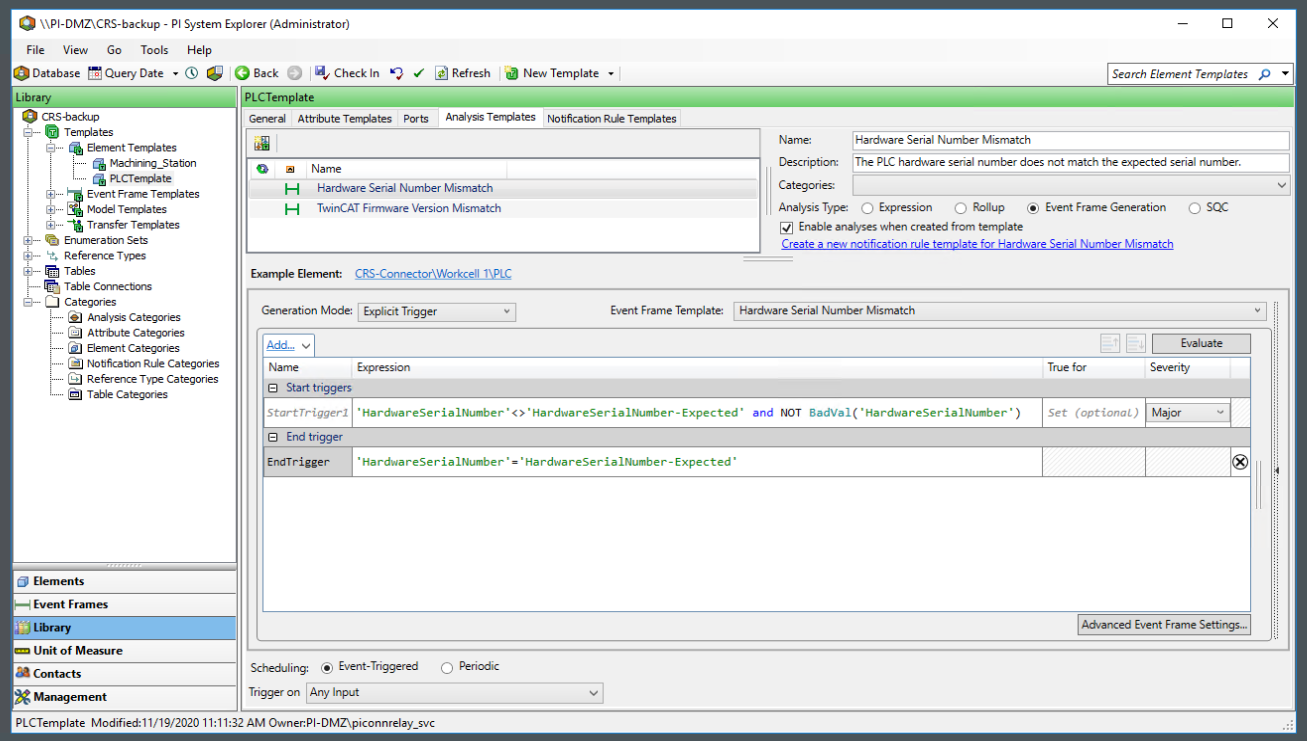Click the Elements navigation icon
This screenshot has height=741, width=1307.
tap(23, 581)
